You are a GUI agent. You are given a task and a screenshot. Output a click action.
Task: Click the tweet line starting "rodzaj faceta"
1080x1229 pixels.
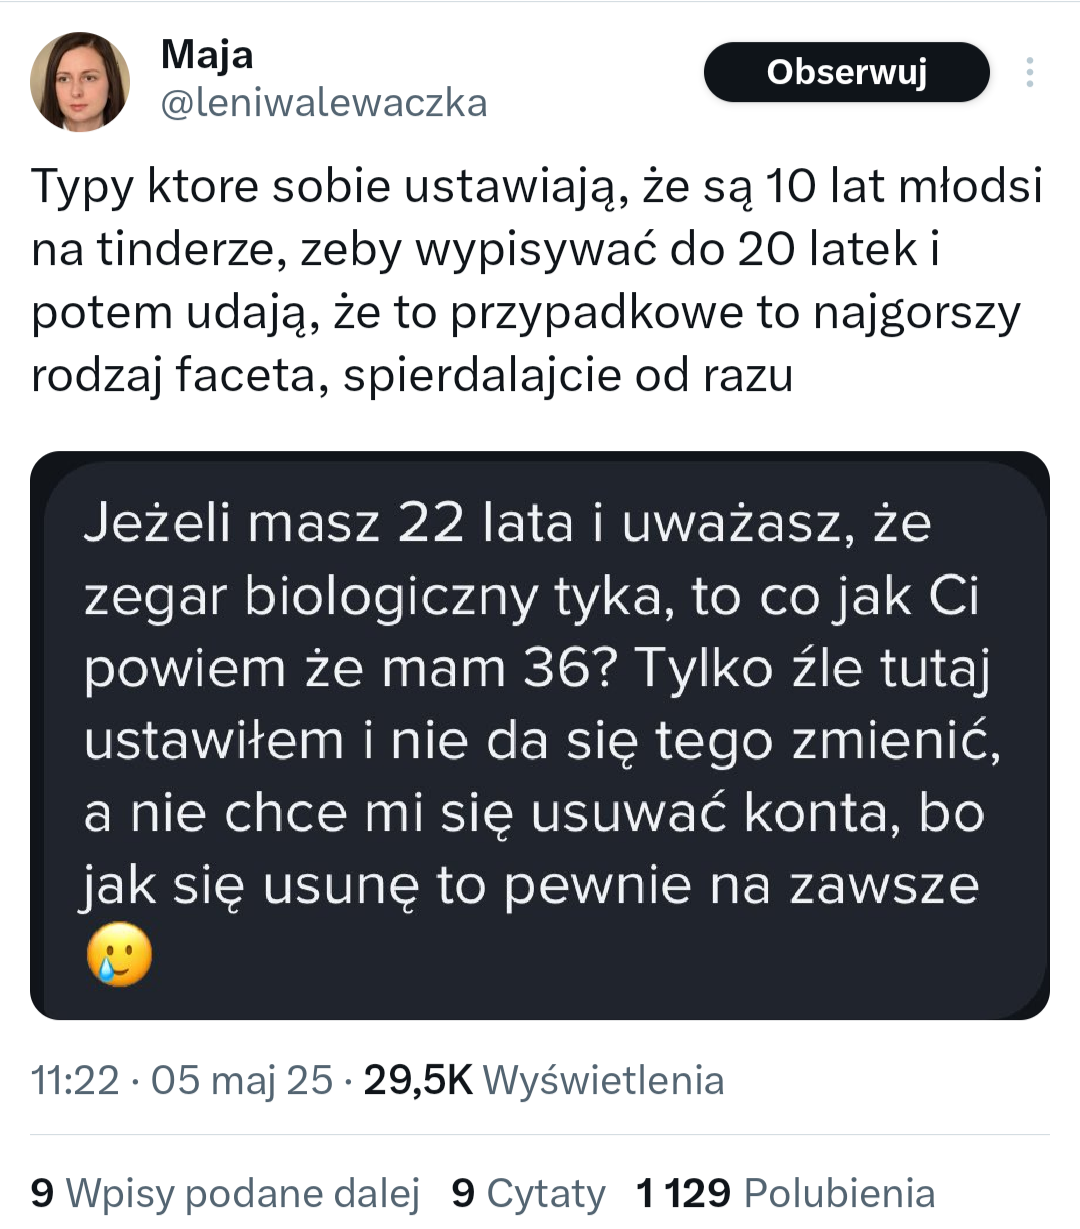coord(412,376)
